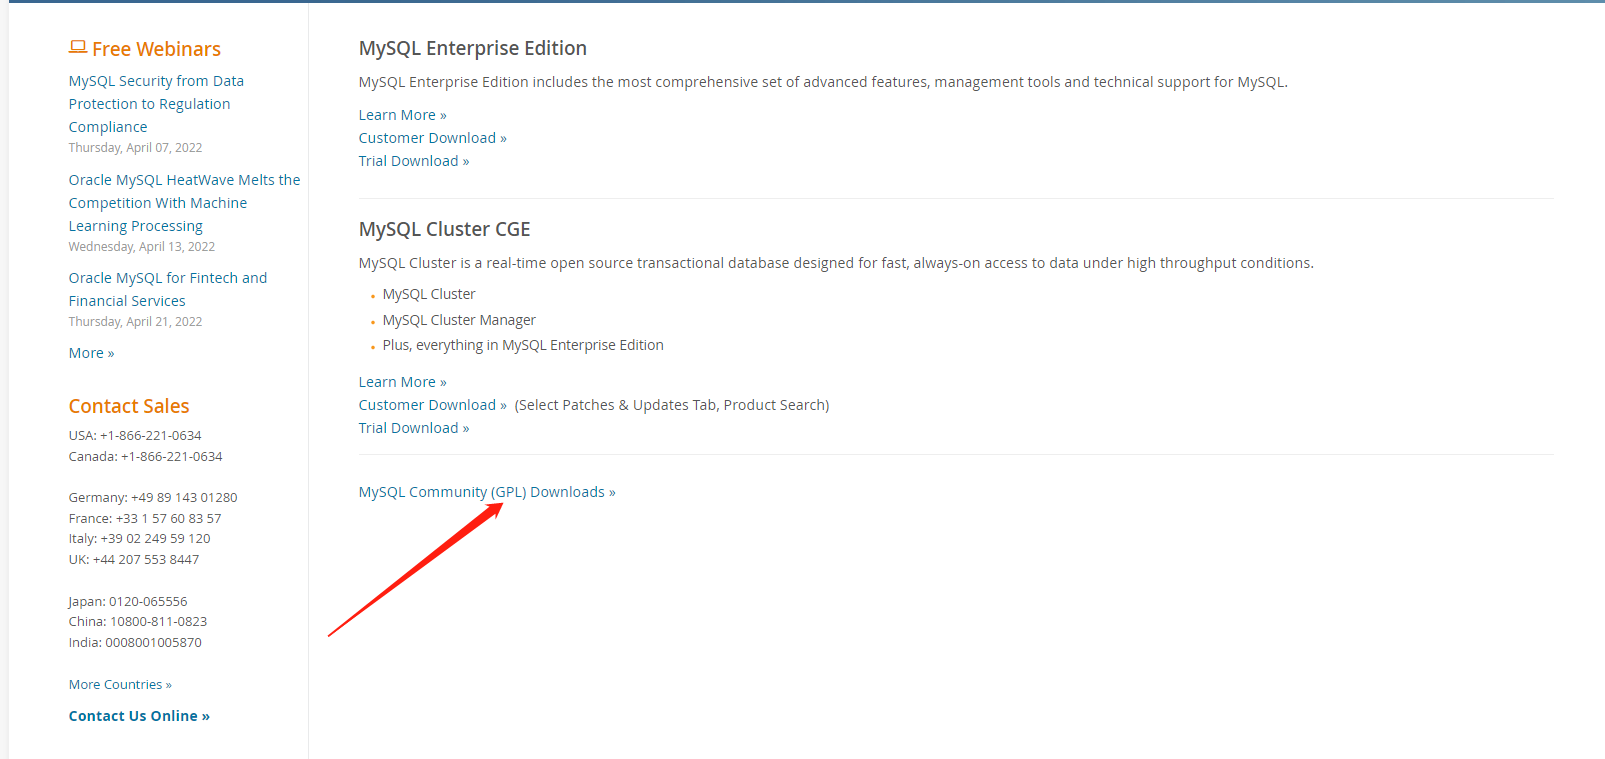
Task: Open Enterprise Edition Learn More » link
Action: click(403, 115)
